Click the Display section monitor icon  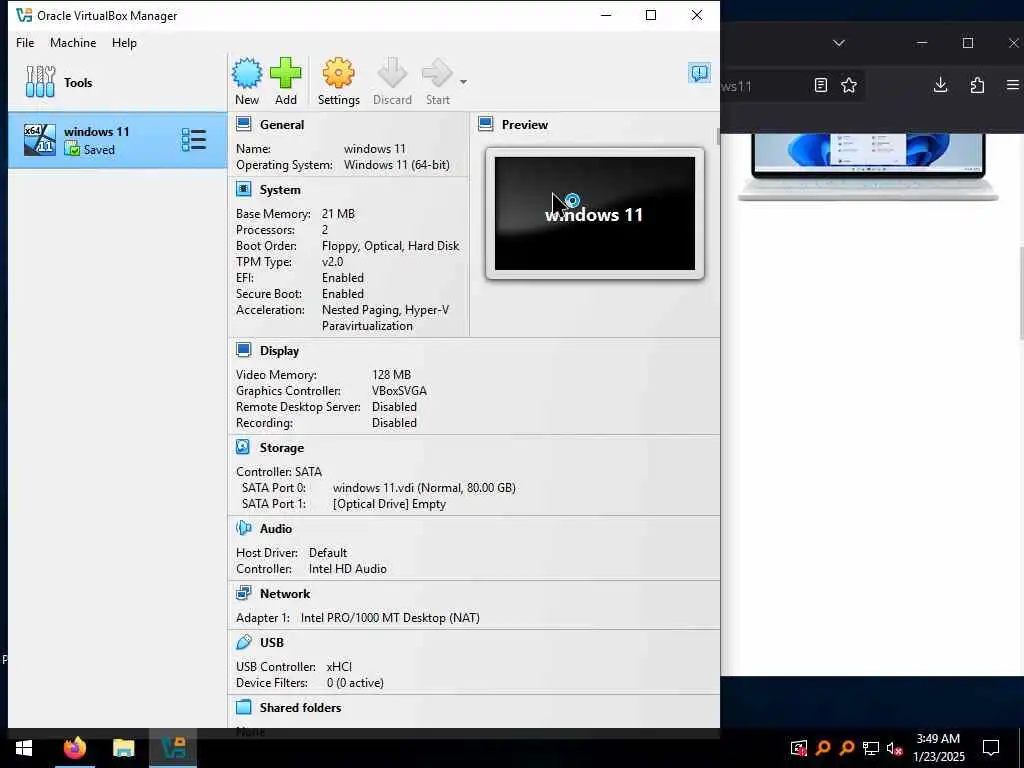(244, 350)
